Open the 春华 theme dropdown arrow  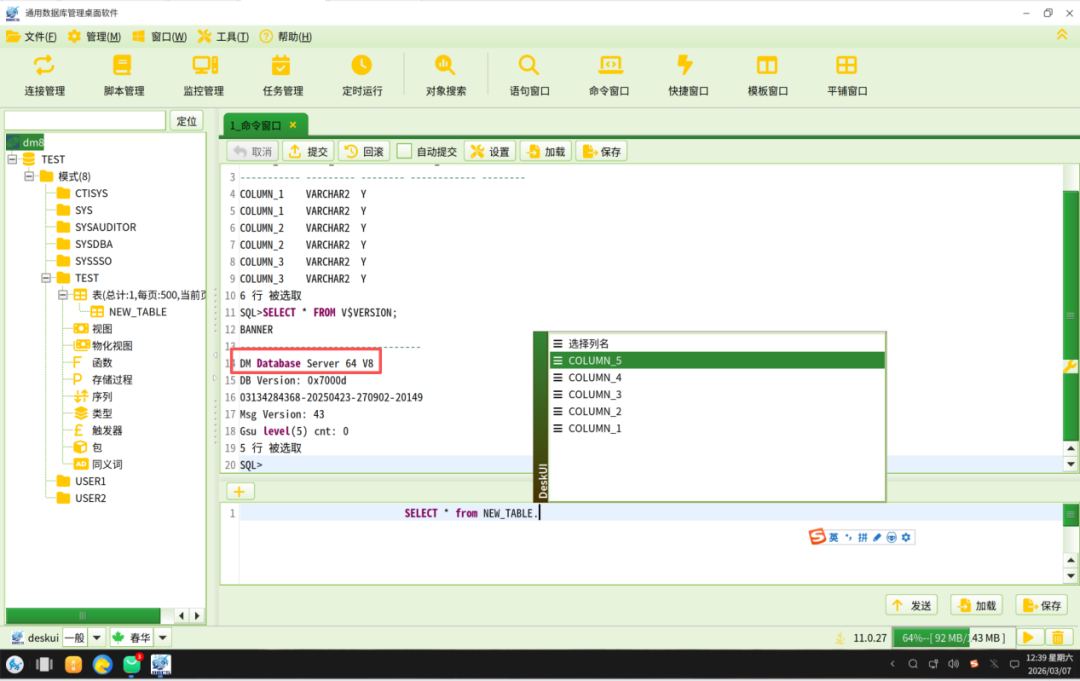[x=163, y=638]
